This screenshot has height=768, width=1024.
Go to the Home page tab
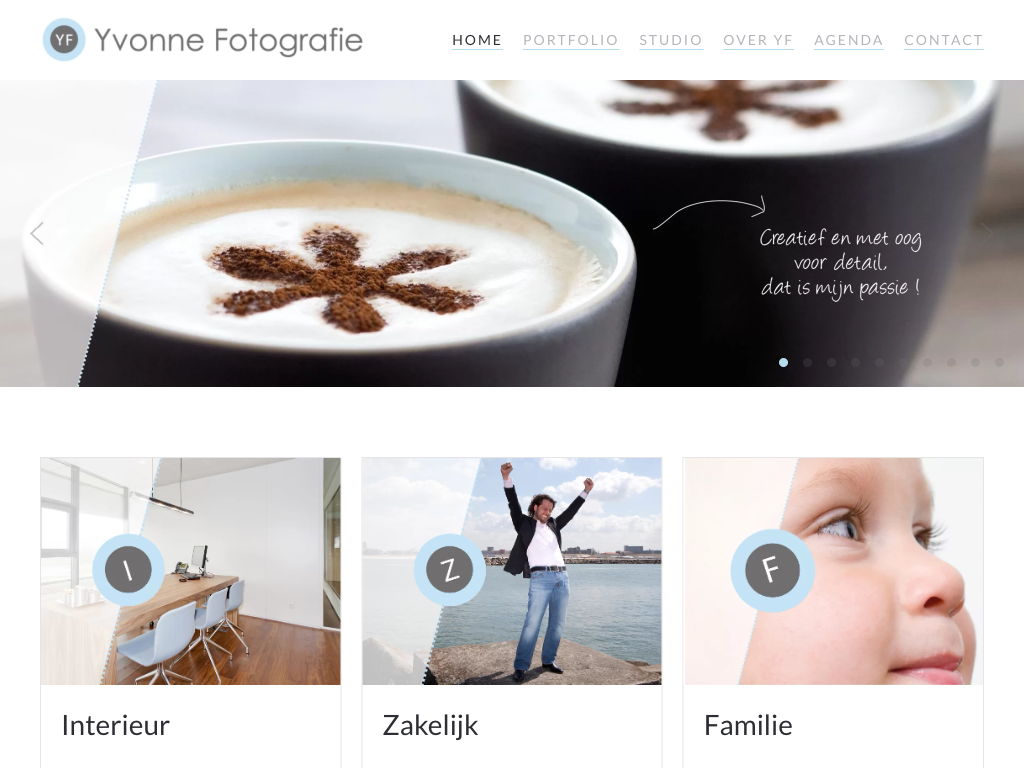pyautogui.click(x=477, y=40)
